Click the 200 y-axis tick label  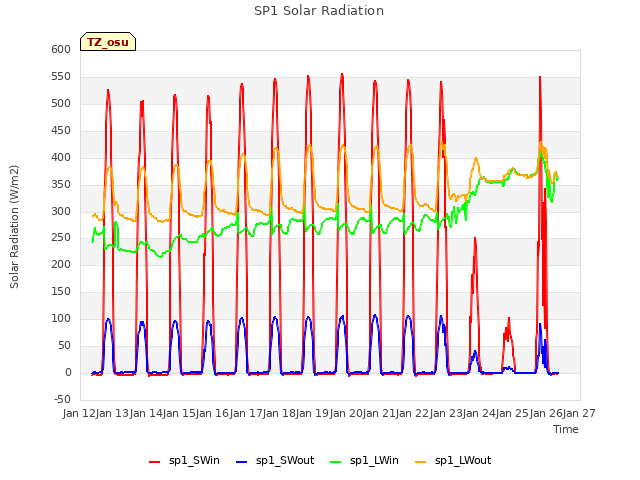tap(61, 264)
